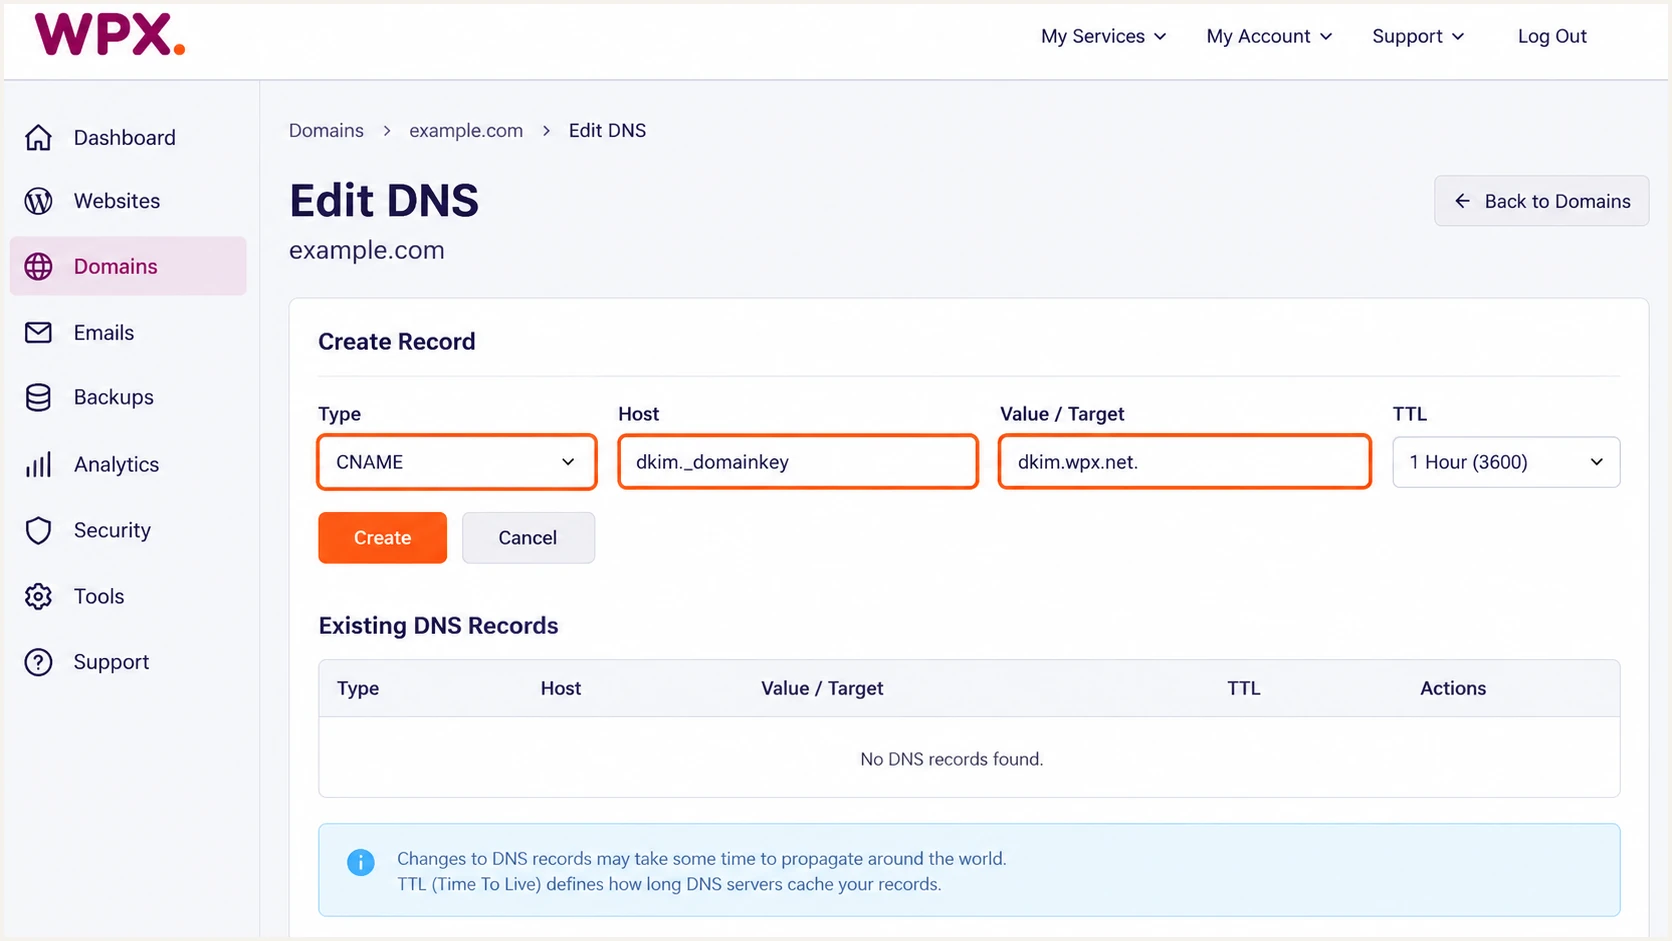Go to Websites in the sidebar

(x=128, y=201)
